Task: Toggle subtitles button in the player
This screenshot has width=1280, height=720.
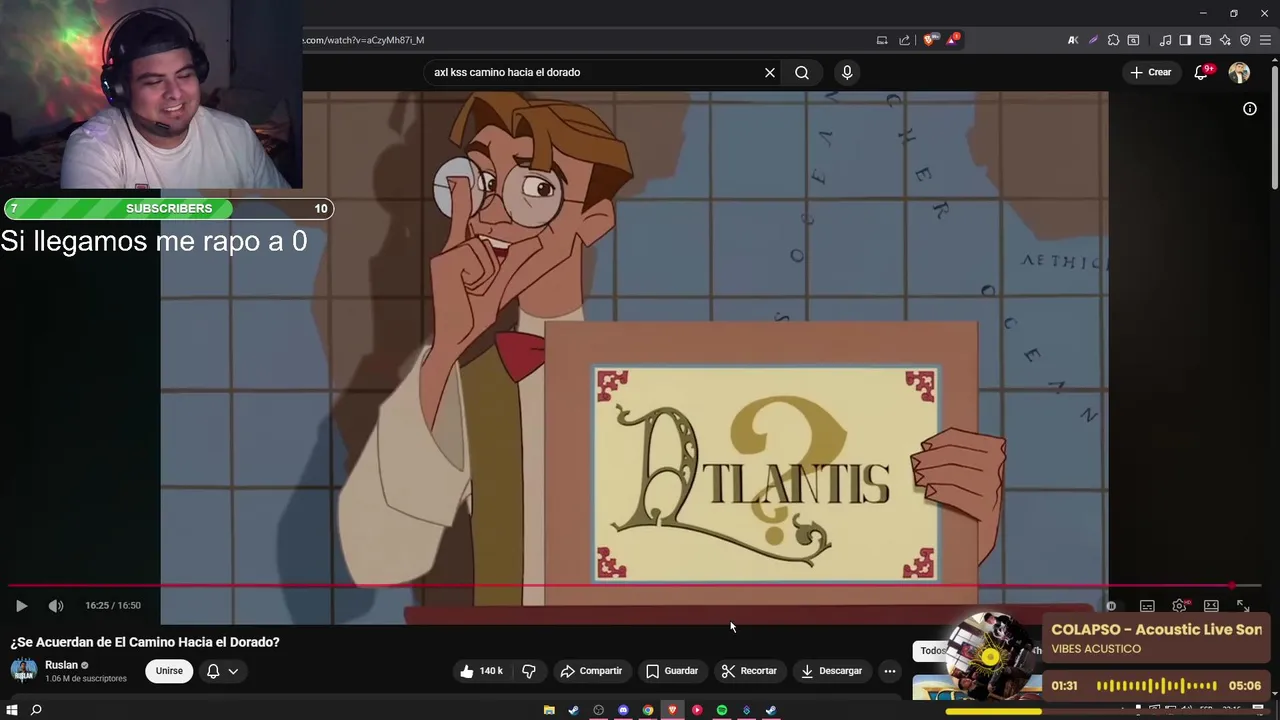Action: [x=1147, y=606]
